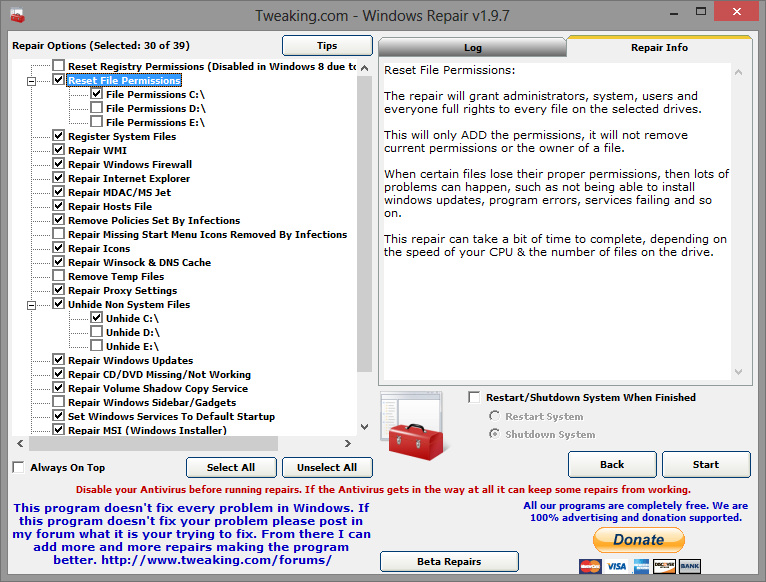Screen dimensions: 766x582
Task: Check the Remove Temp Files option
Action: [59, 276]
